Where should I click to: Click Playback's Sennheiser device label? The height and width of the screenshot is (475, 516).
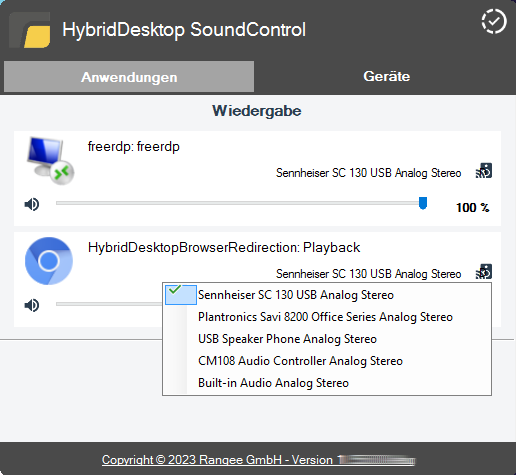pyautogui.click(x=368, y=274)
